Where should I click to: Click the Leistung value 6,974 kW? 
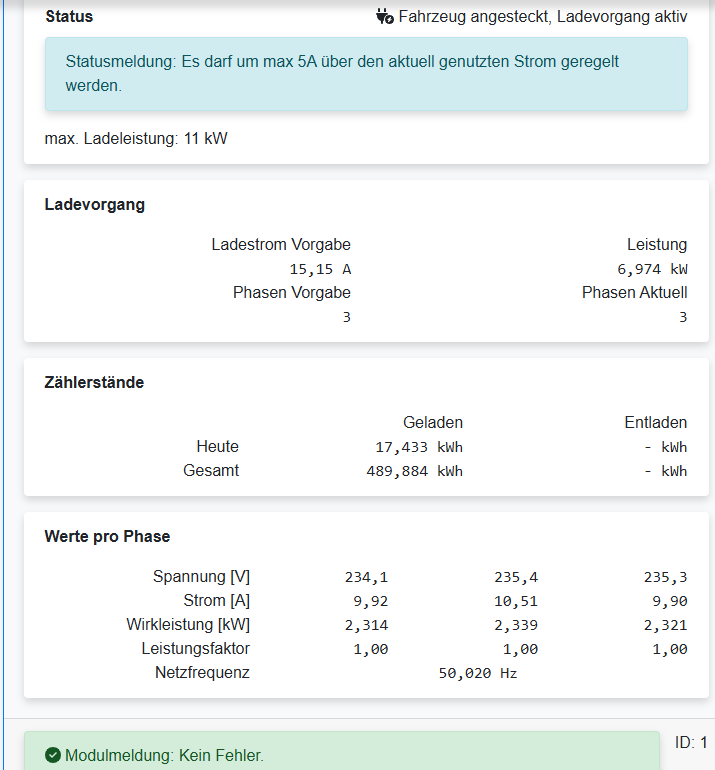tap(652, 269)
